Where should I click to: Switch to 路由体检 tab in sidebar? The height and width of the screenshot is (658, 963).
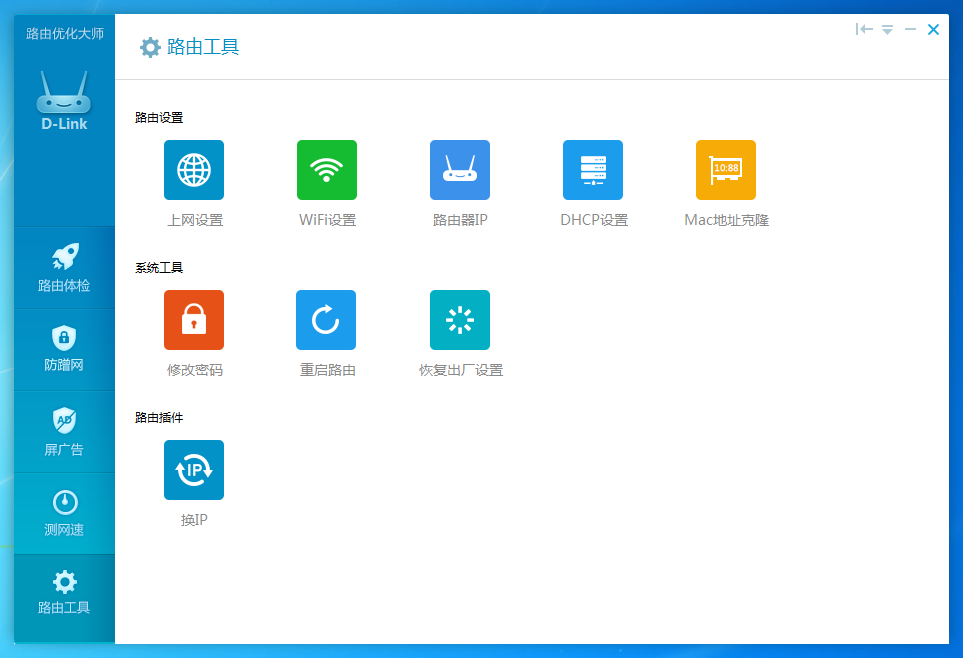[64, 268]
